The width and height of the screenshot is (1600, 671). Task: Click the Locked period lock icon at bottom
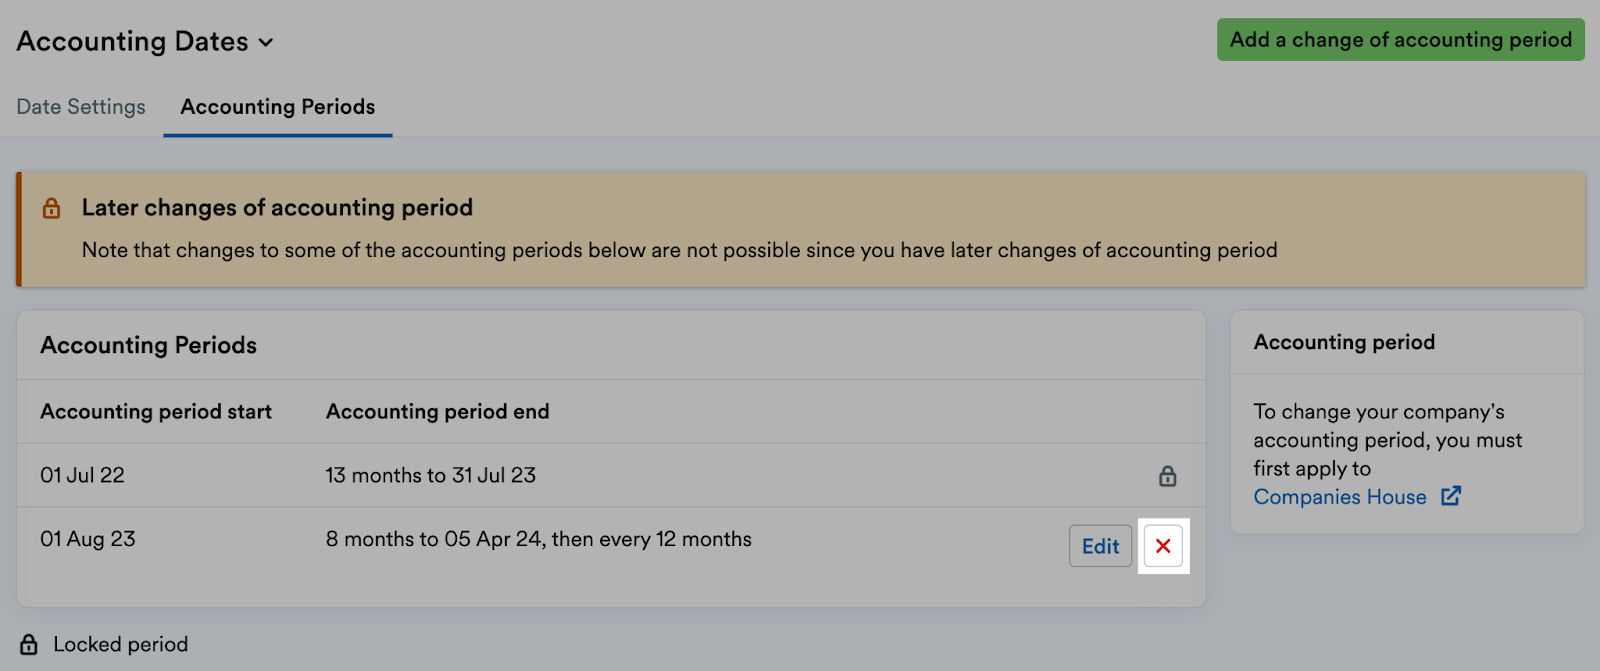[x=30, y=644]
